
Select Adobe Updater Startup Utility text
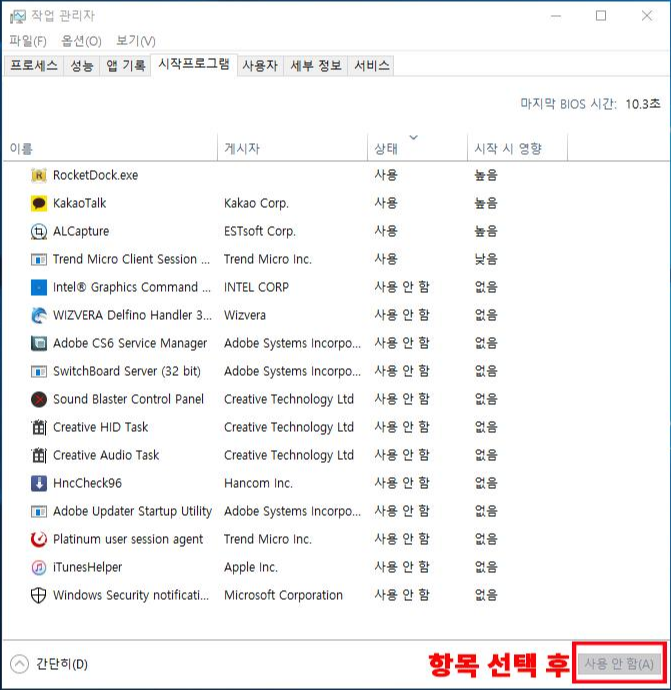(x=132, y=511)
